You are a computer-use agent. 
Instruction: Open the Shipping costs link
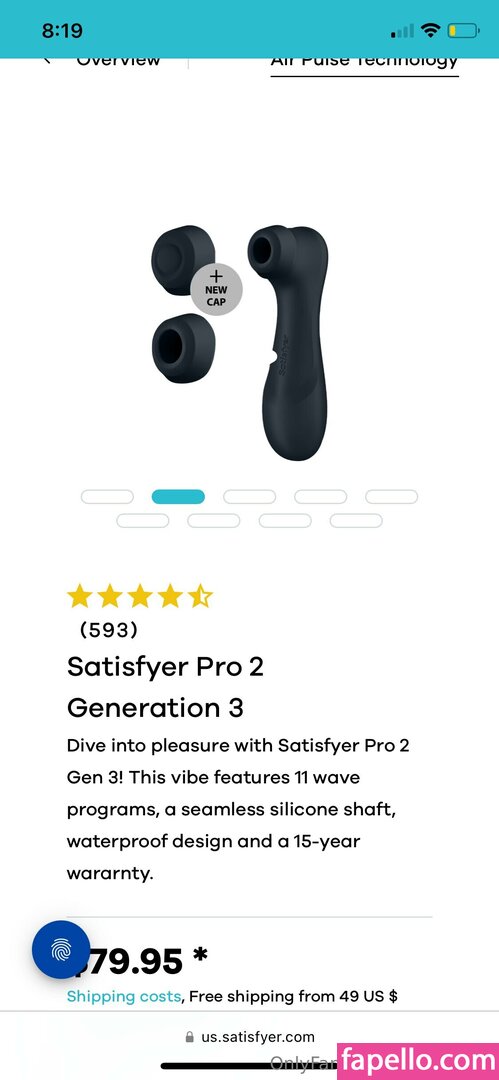click(x=124, y=996)
